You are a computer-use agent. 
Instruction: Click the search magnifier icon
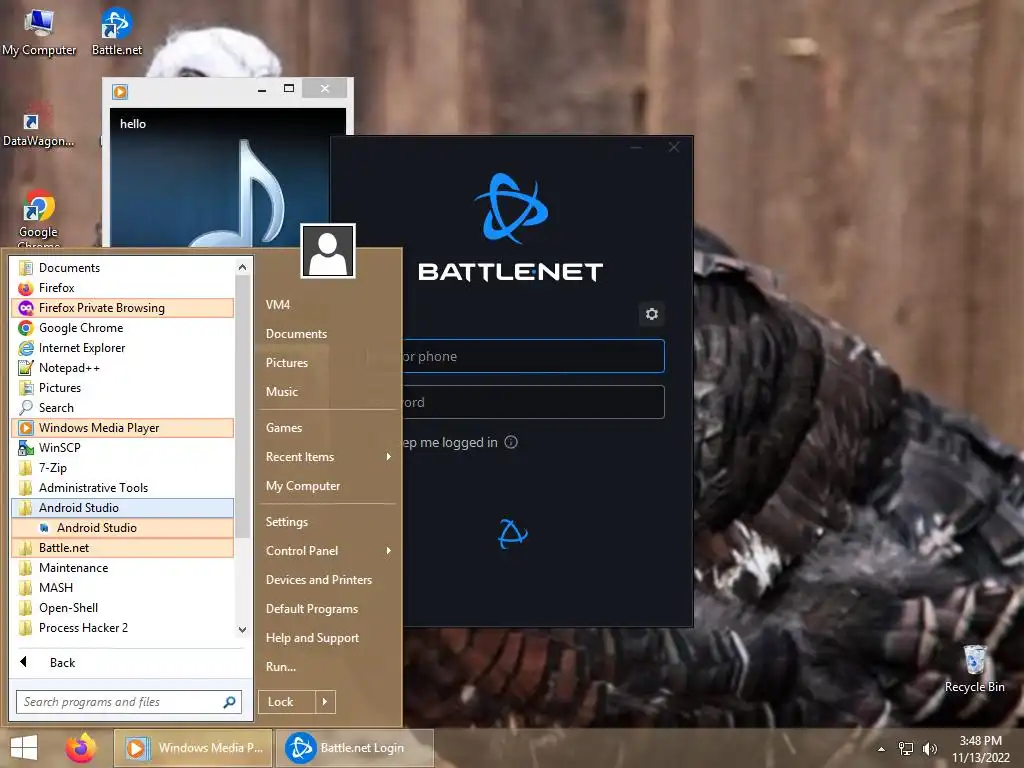229,702
